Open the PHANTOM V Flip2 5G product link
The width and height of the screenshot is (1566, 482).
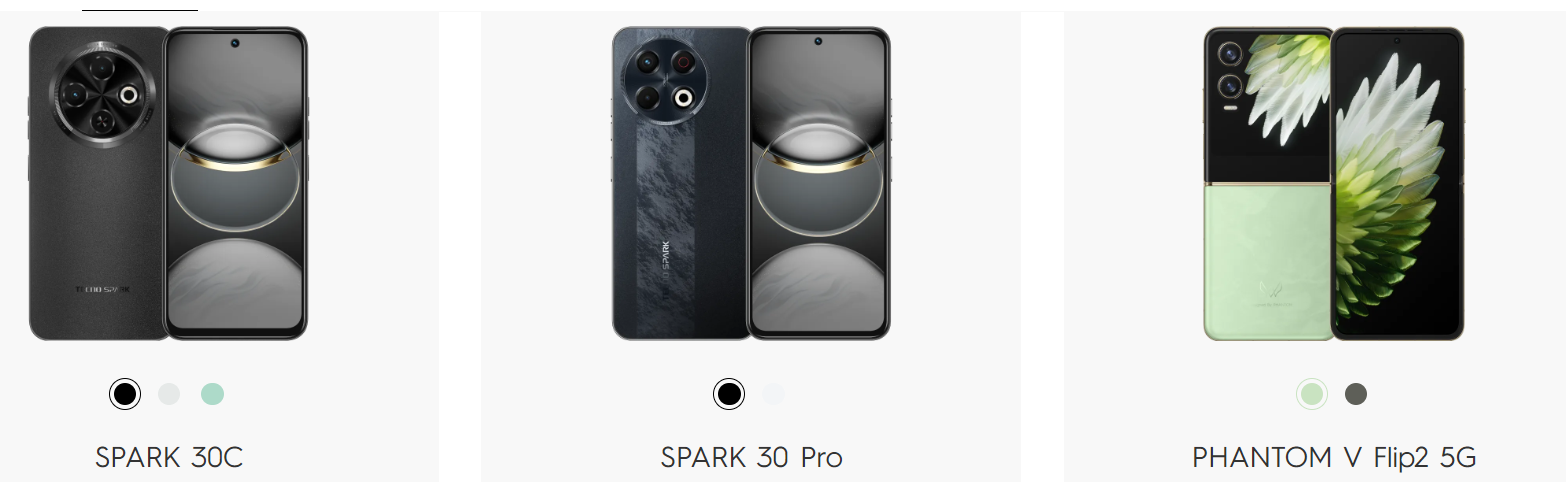pyautogui.click(x=1334, y=458)
